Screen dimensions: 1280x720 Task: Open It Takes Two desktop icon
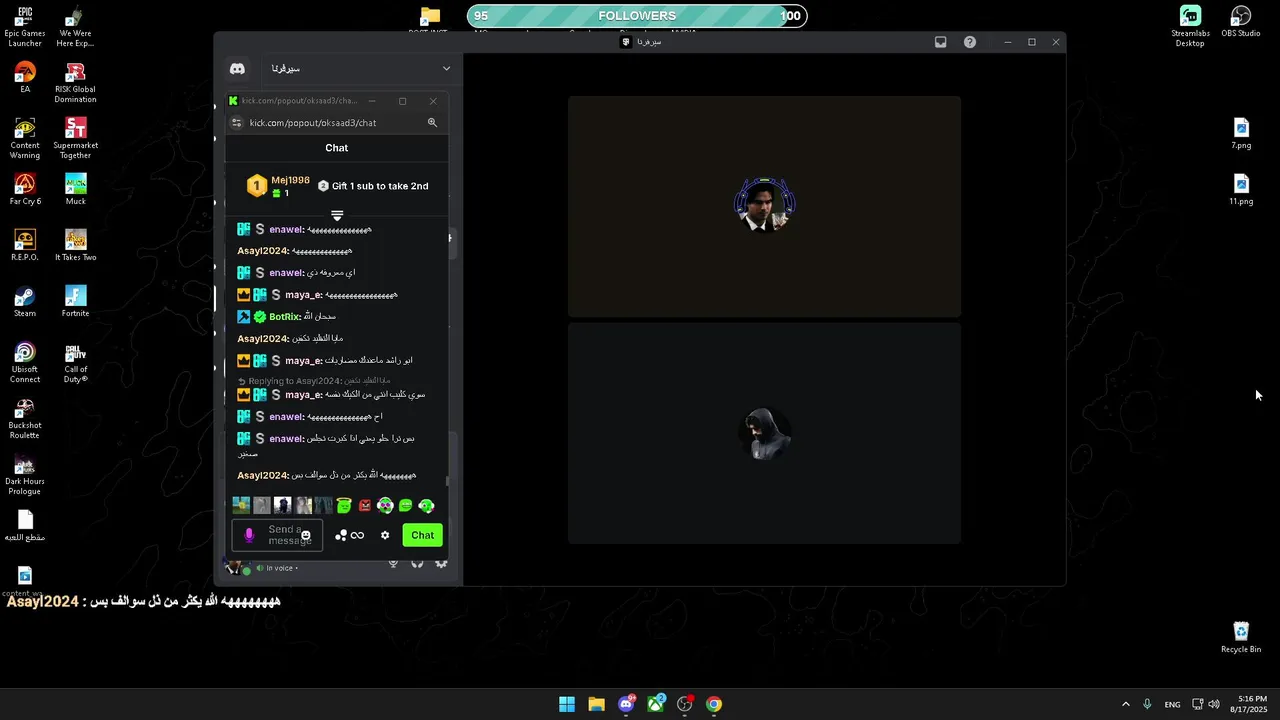point(75,246)
